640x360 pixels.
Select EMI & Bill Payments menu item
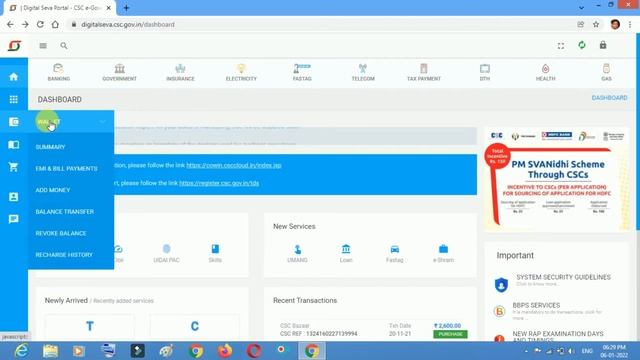pyautogui.click(x=67, y=169)
